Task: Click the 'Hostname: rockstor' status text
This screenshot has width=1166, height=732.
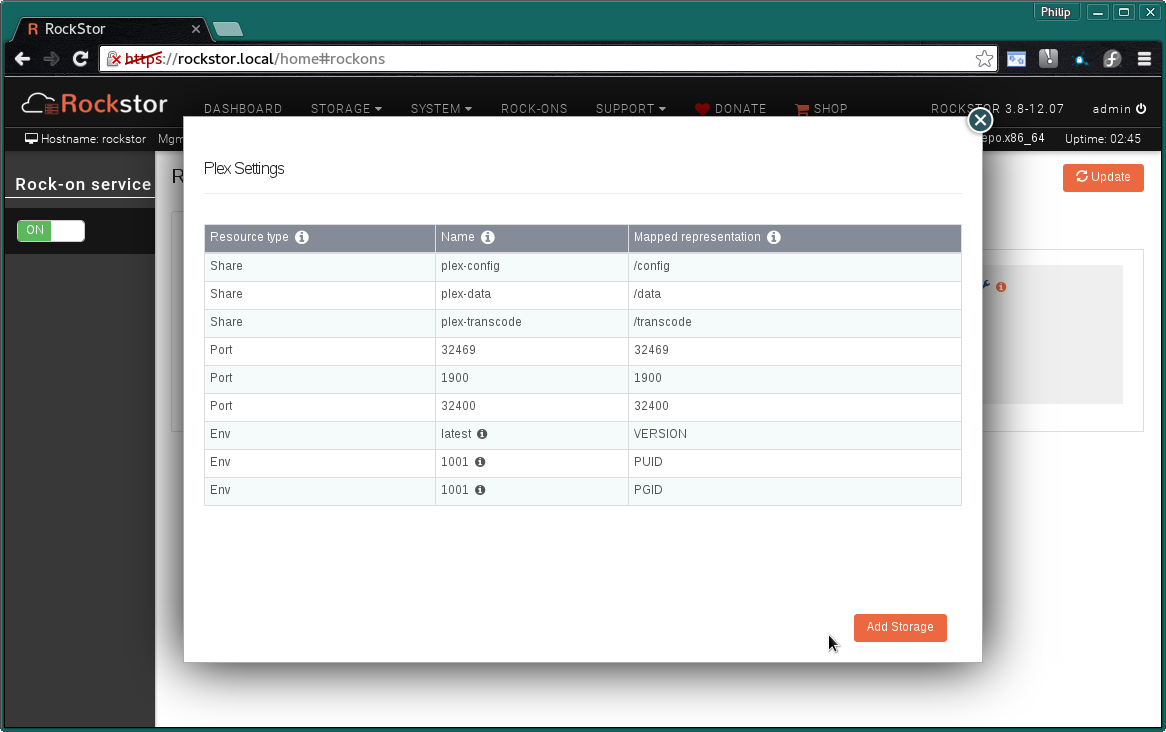Action: [x=93, y=139]
